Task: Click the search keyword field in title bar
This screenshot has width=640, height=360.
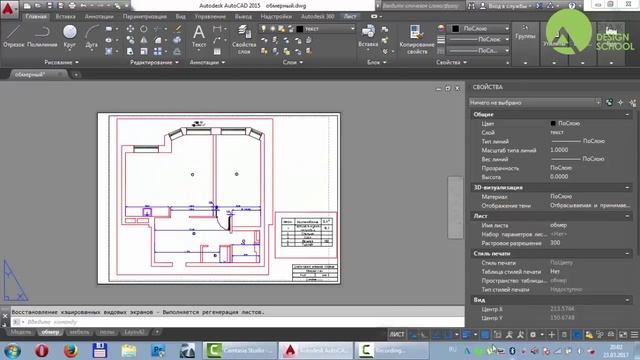Action: point(422,6)
